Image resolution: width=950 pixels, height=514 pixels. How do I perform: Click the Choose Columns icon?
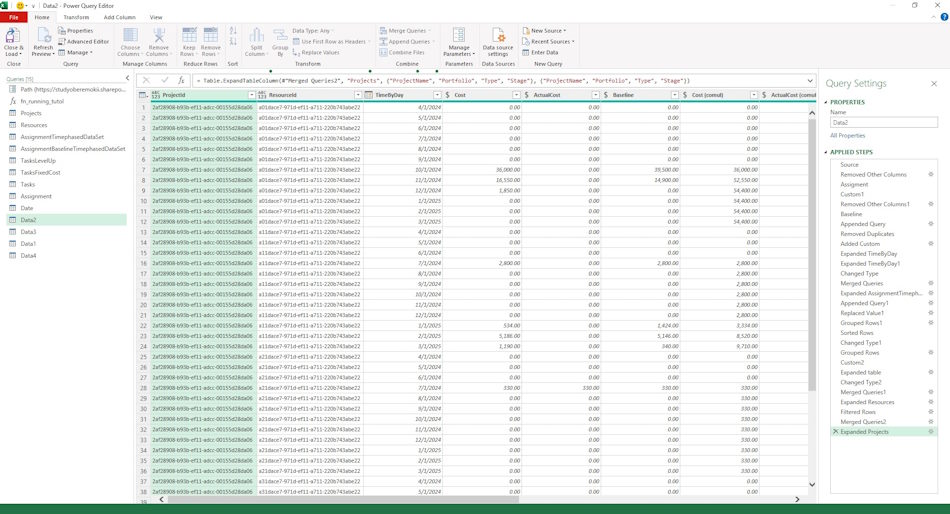point(130,35)
